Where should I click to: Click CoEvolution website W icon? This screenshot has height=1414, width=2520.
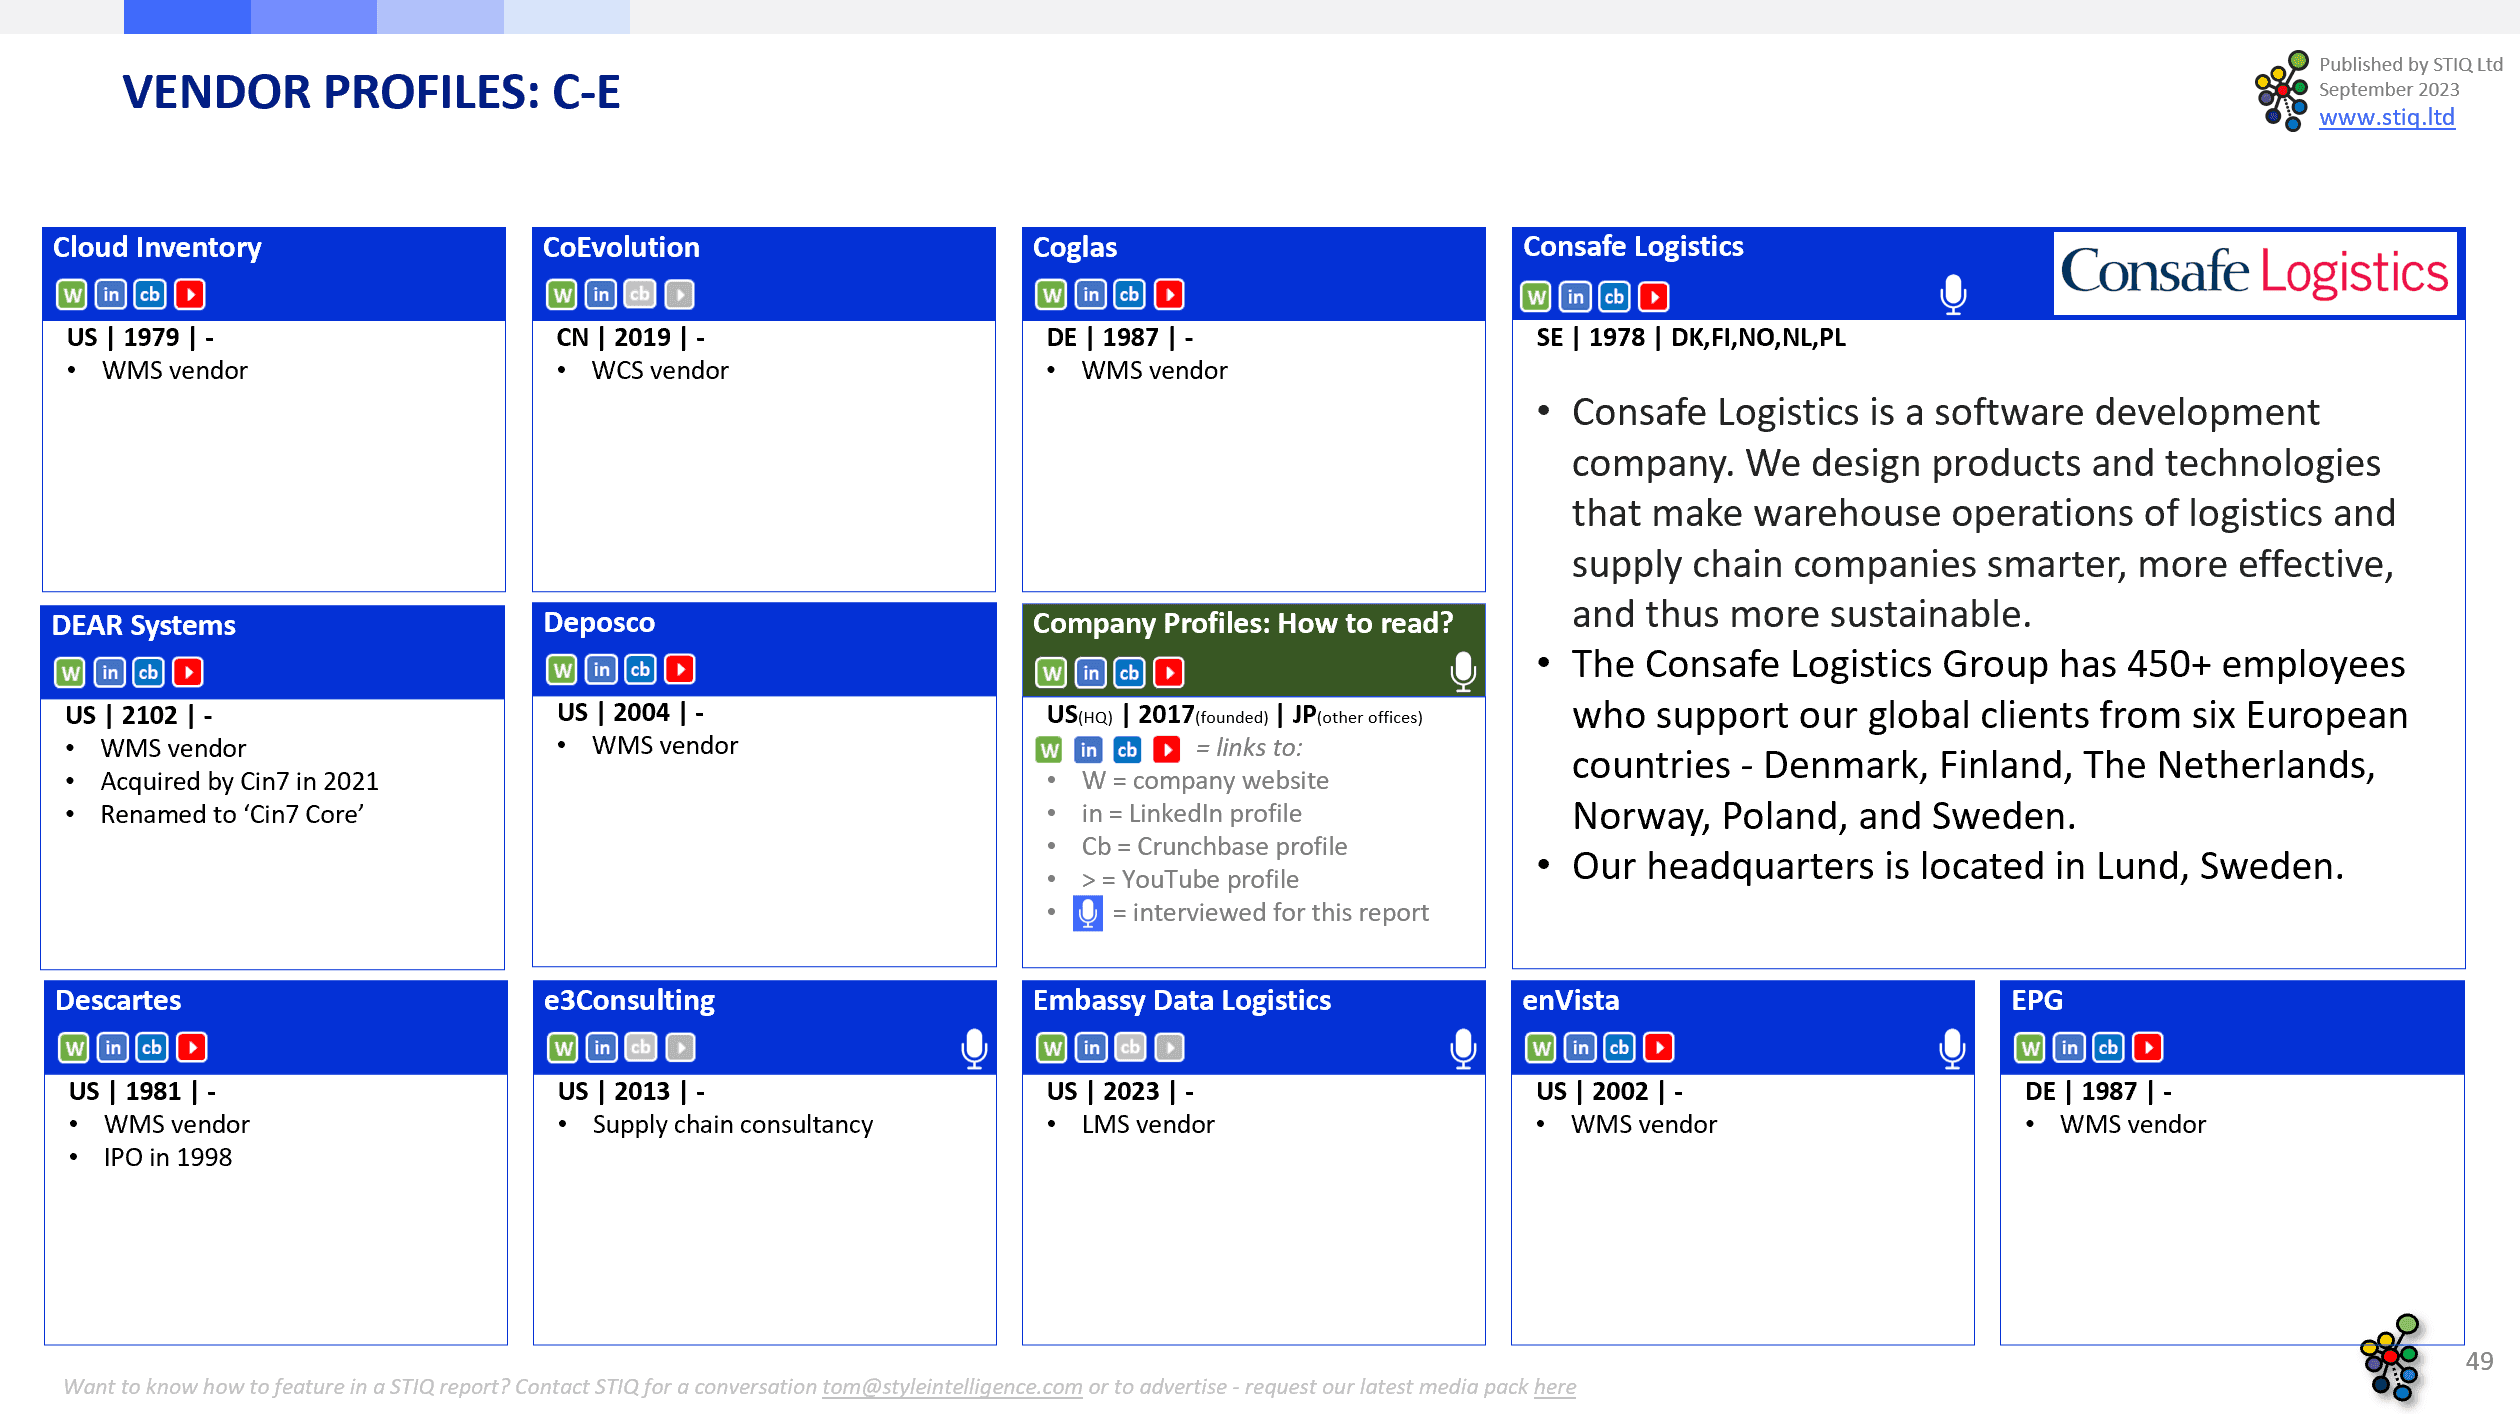point(562,295)
